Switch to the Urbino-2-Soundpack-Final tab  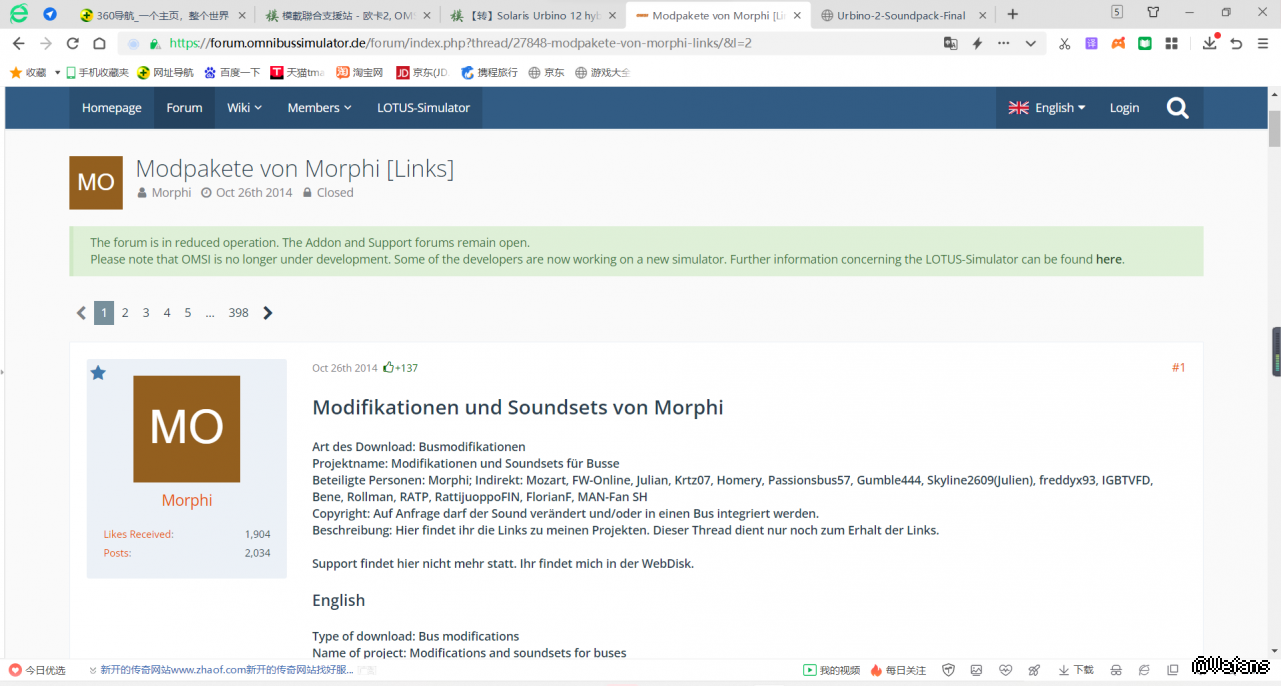coord(900,15)
